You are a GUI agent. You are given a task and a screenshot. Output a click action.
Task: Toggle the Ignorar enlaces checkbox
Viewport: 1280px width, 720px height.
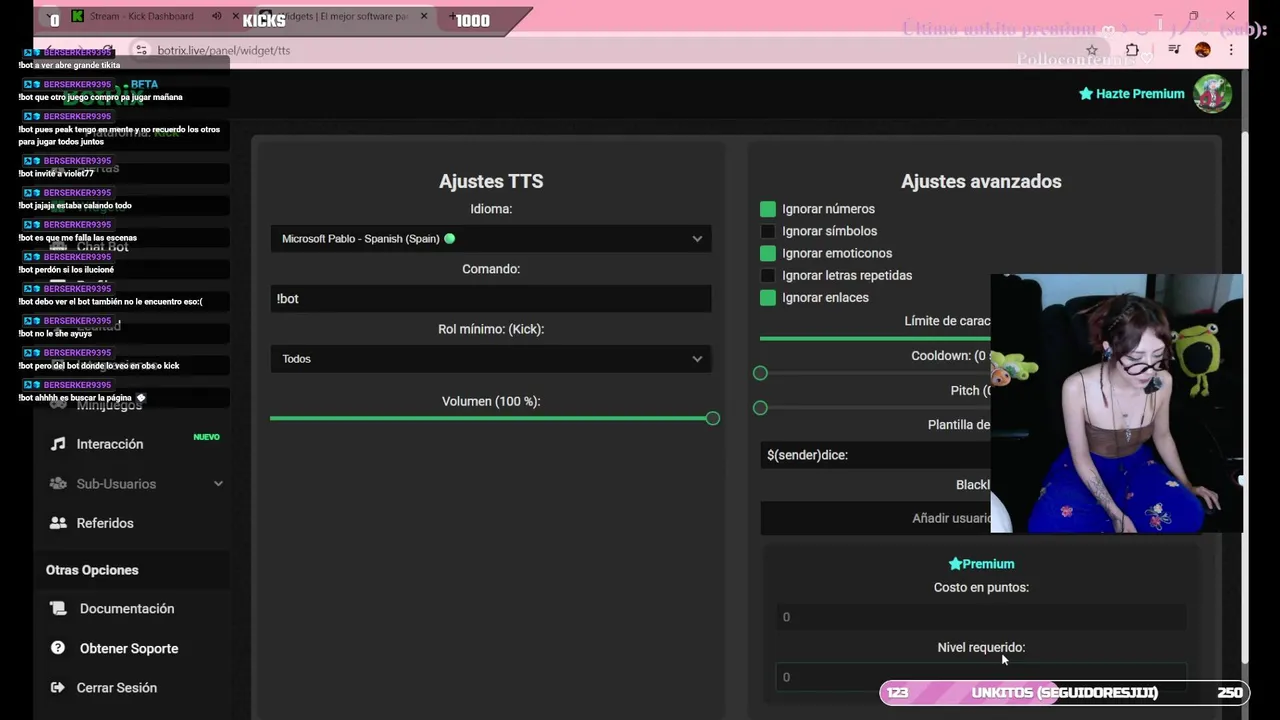(x=768, y=297)
